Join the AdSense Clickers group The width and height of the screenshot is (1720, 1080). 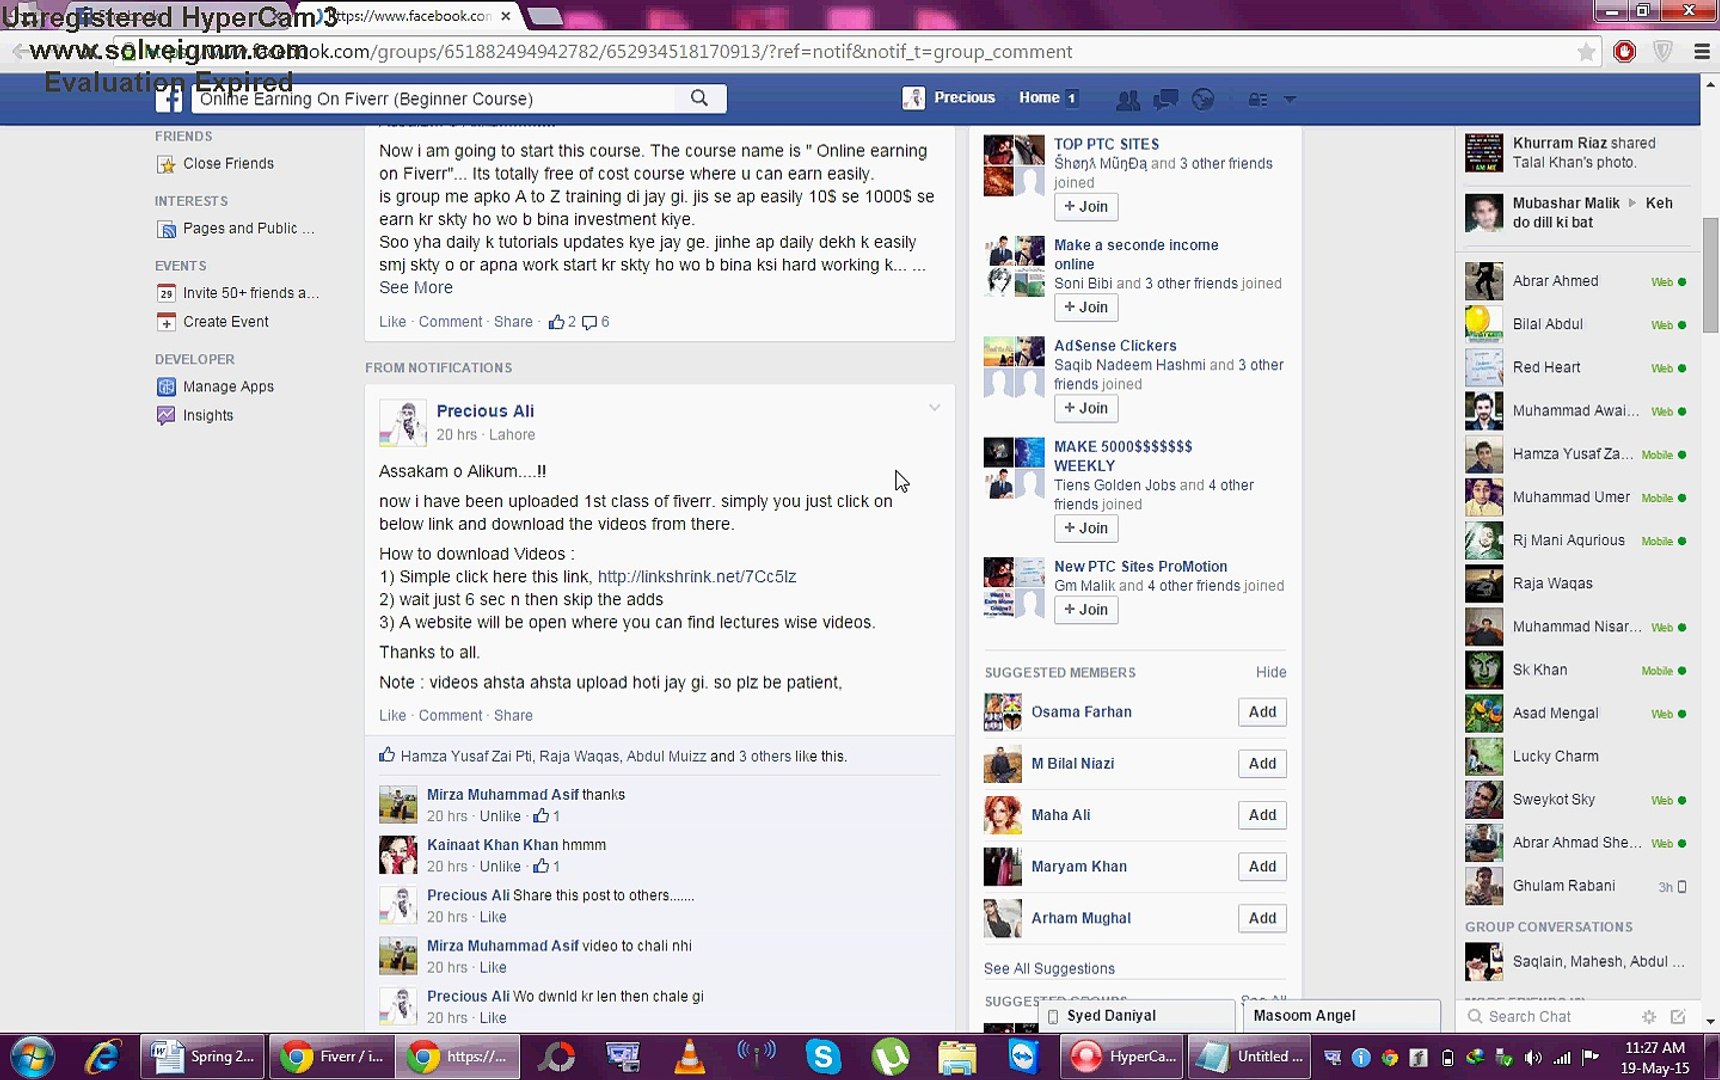(1086, 408)
